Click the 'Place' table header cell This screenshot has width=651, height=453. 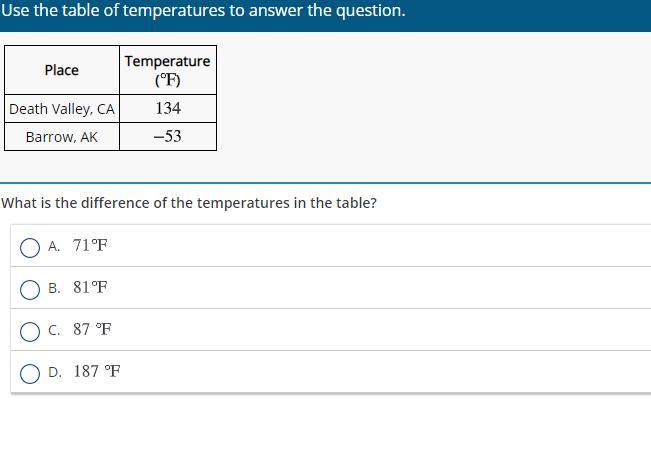point(62,70)
